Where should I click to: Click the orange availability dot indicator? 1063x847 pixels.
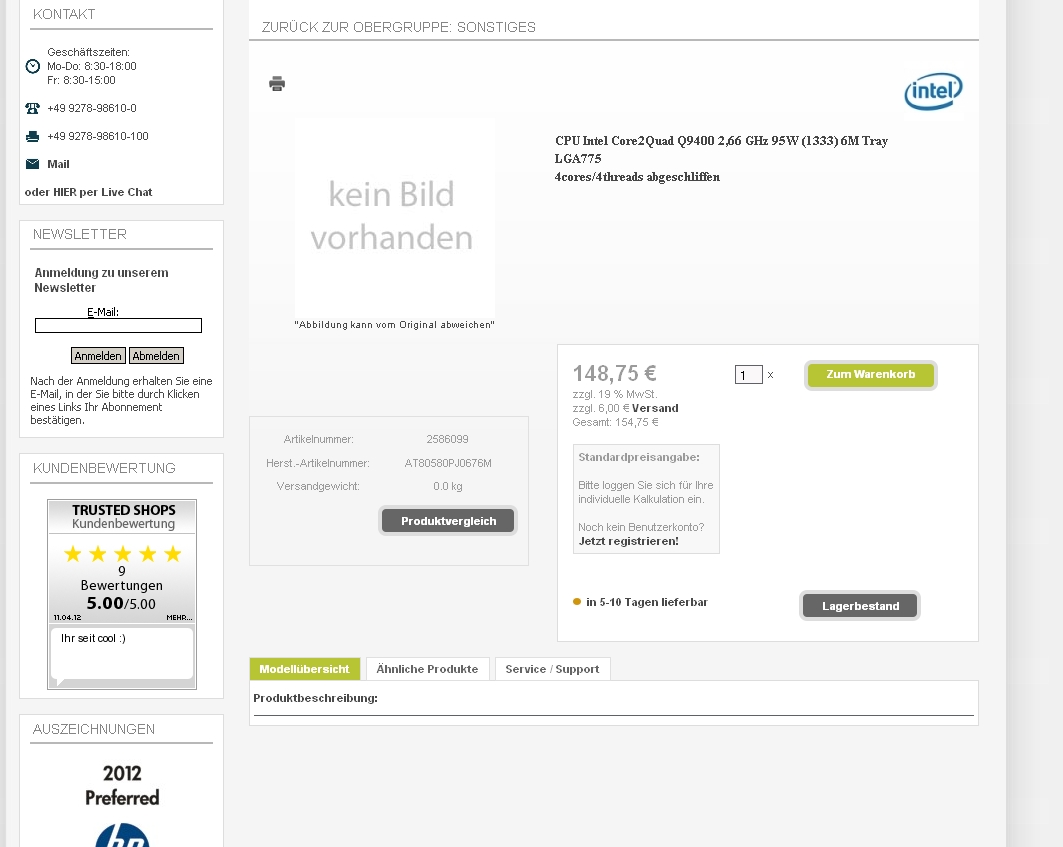tap(577, 602)
